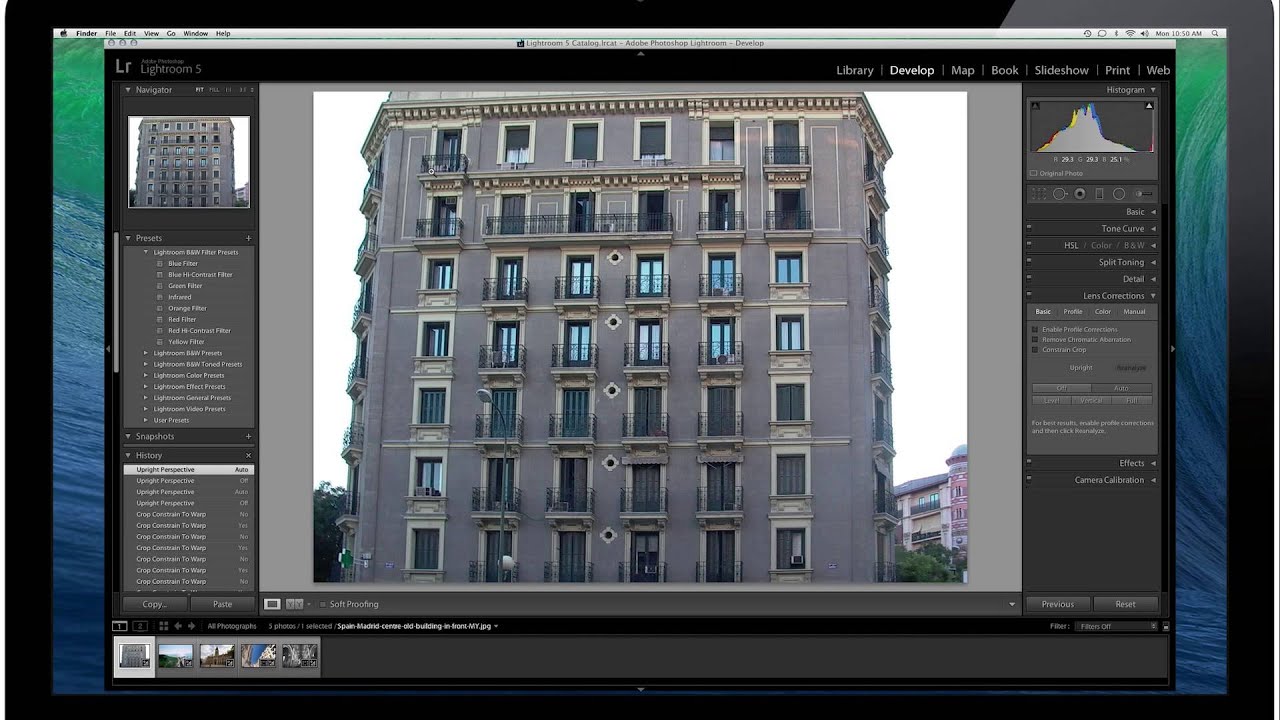
Task: Click the Copy... button
Action: [x=154, y=604]
